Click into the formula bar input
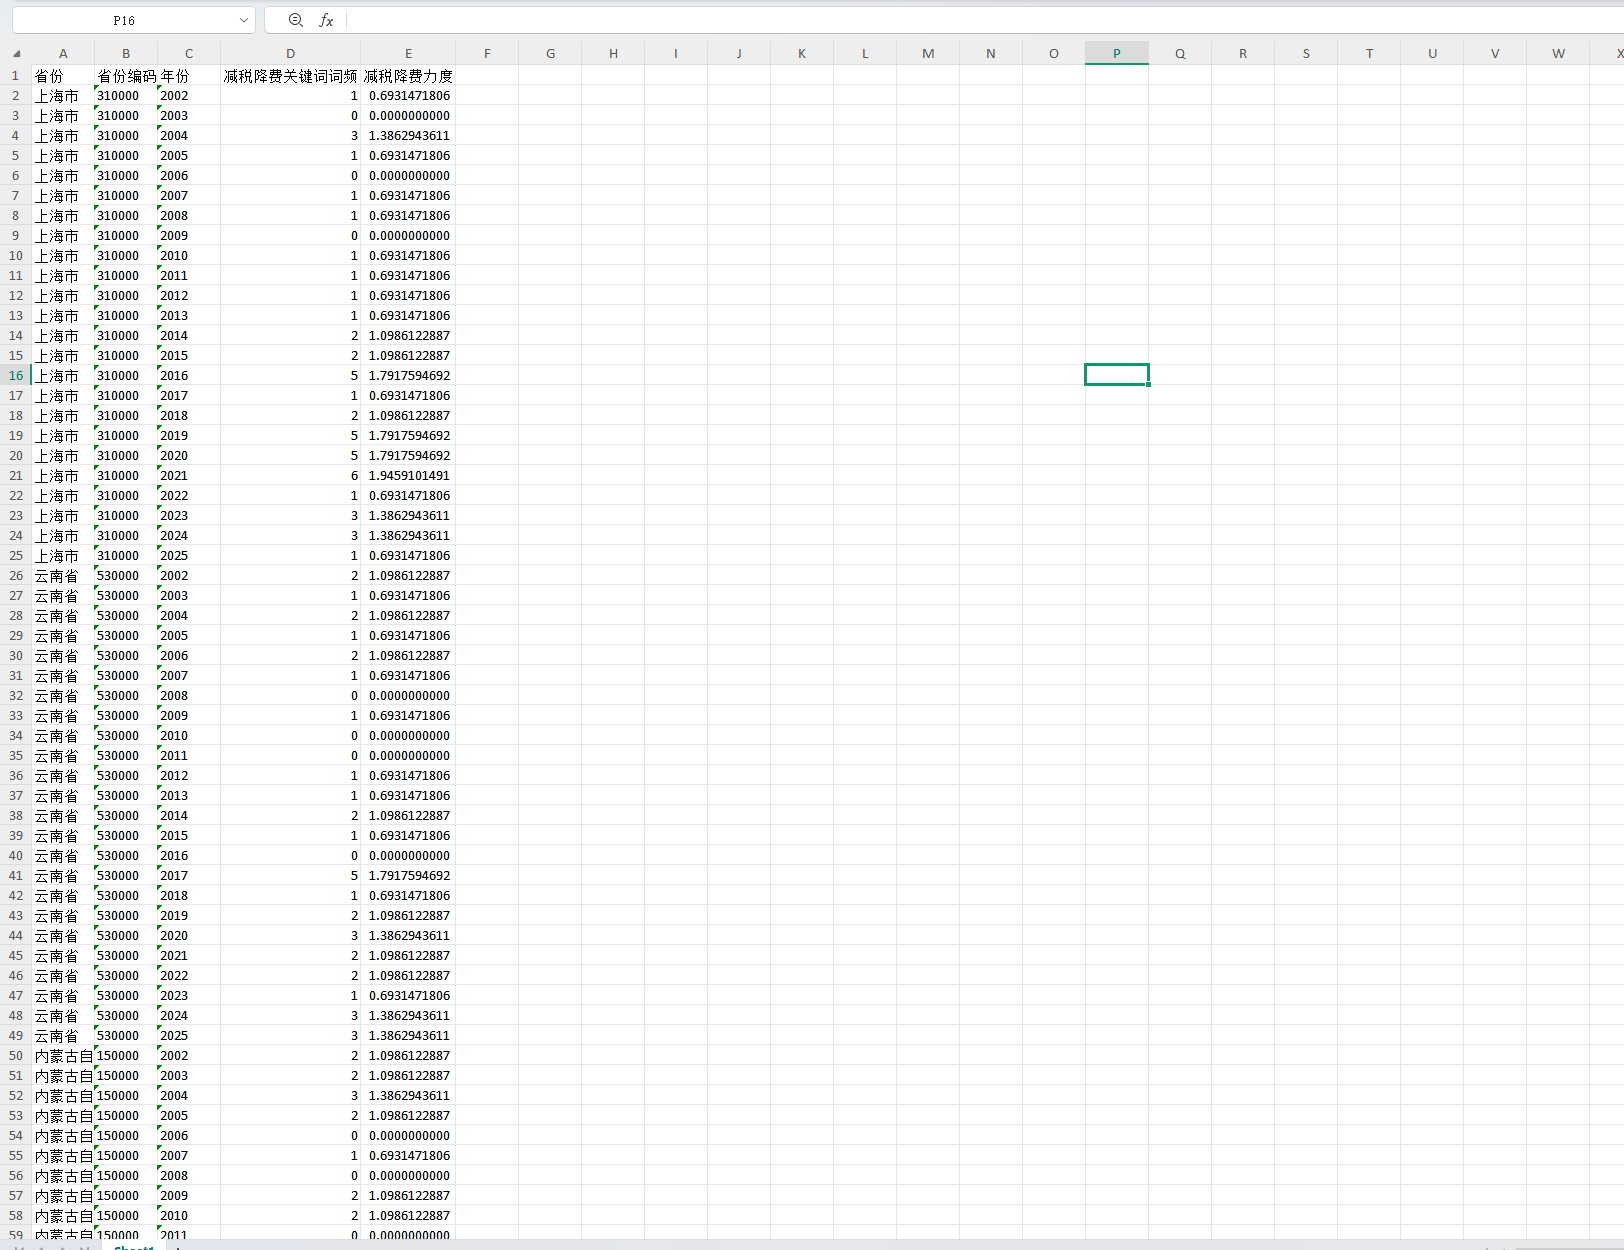 (985, 20)
